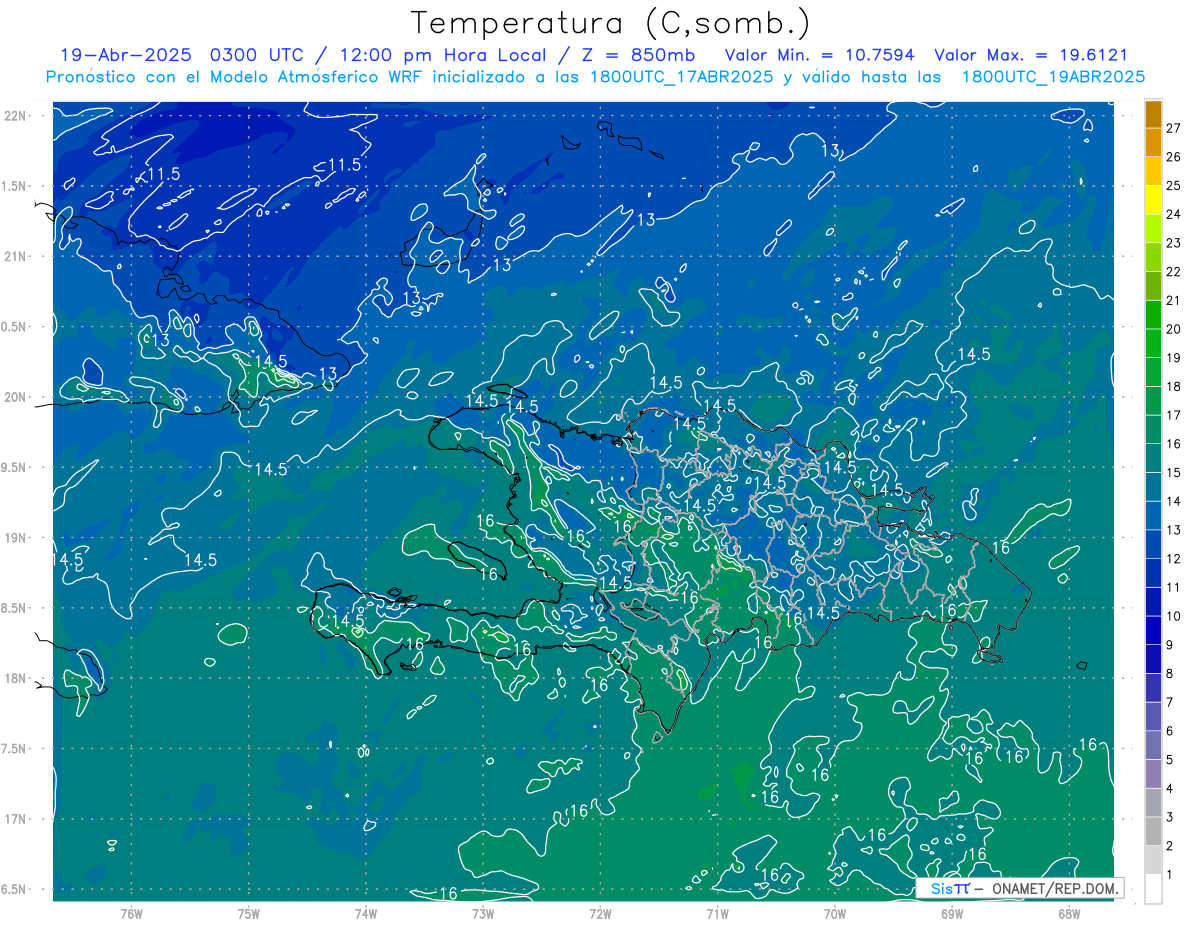Click the '12:00 pm Hora Local' text
1200x927 pixels.
pyautogui.click(x=443, y=55)
